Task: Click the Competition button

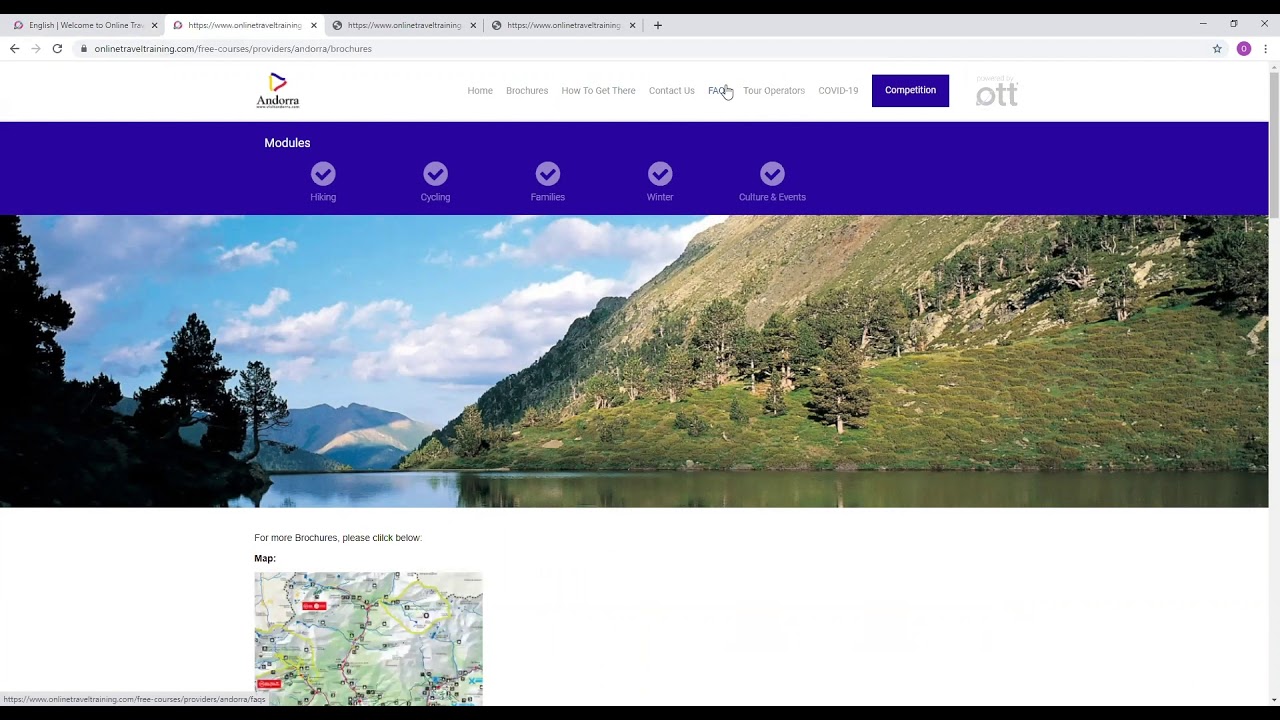Action: [x=910, y=90]
